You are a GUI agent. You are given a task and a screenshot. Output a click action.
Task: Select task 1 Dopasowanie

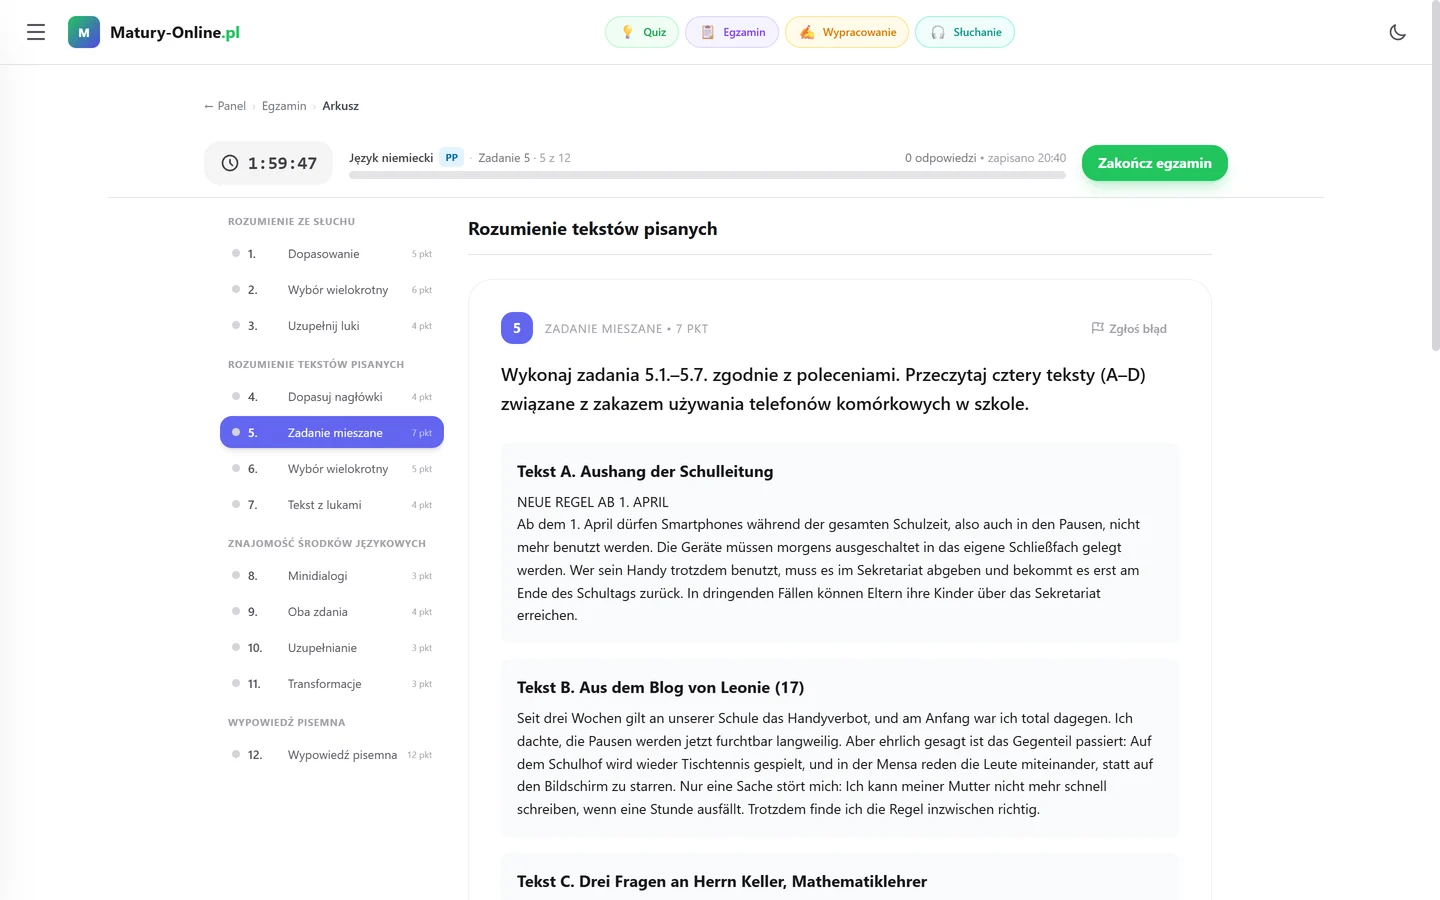tap(332, 254)
